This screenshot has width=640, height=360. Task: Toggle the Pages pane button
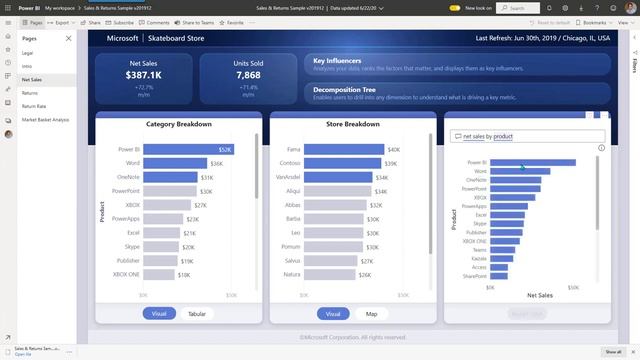click(32, 23)
